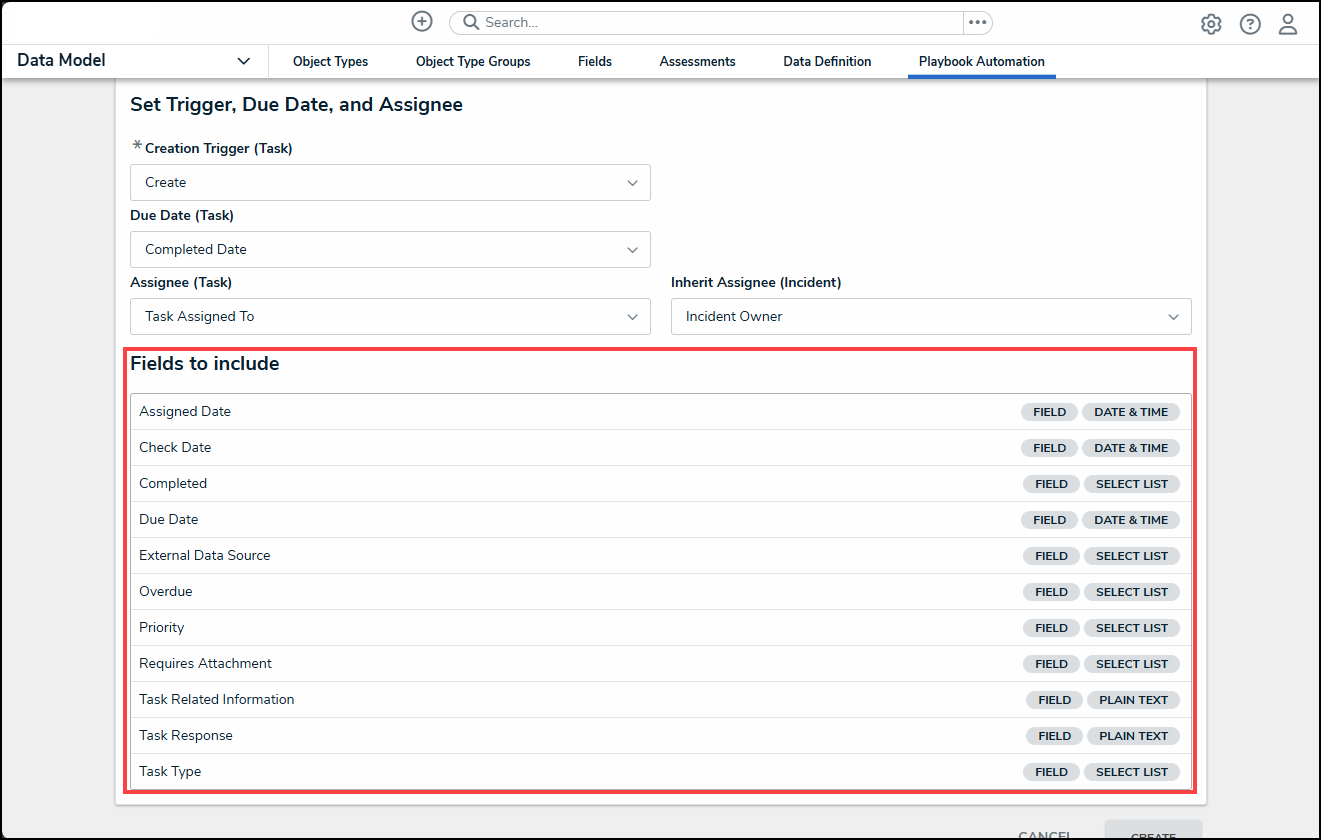Choose the External Data Source row

click(x=660, y=556)
